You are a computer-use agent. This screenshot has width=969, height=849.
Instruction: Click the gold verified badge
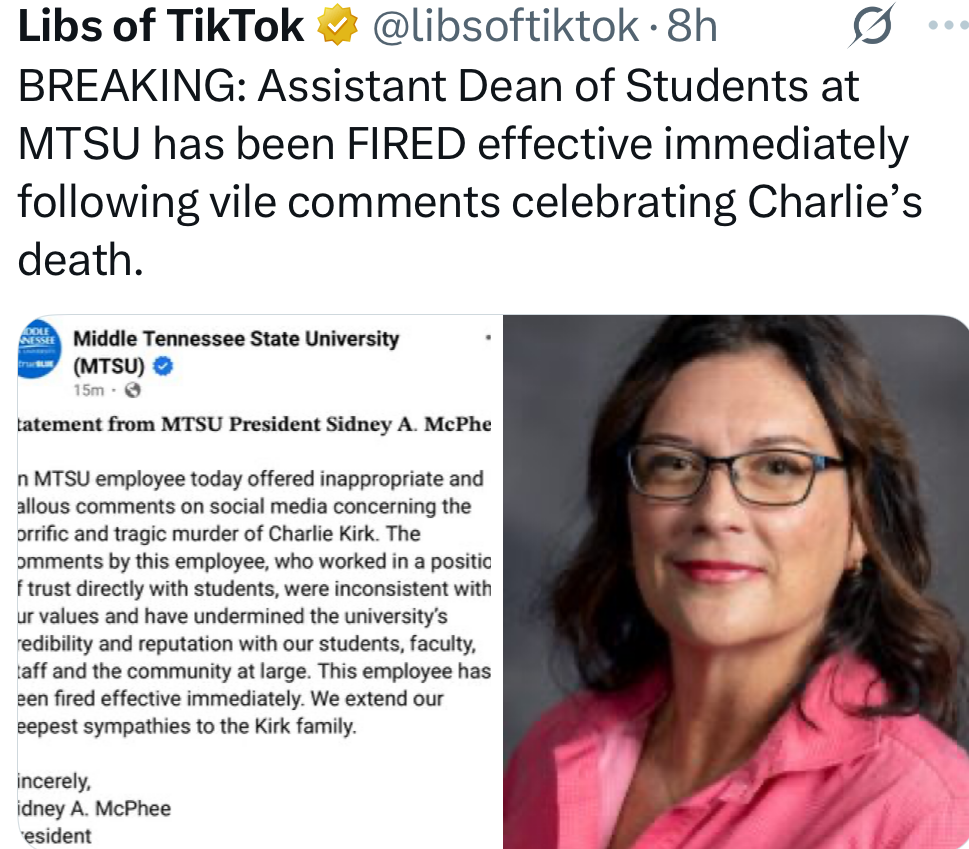click(x=335, y=28)
